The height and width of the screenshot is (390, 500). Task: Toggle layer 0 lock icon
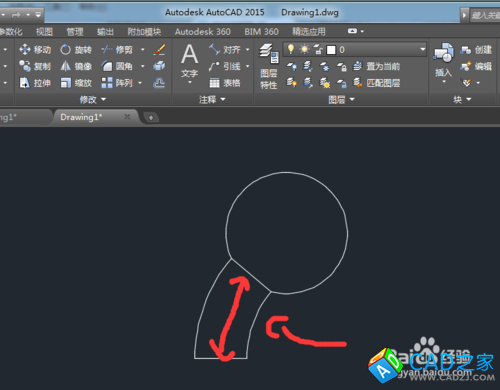pos(318,50)
